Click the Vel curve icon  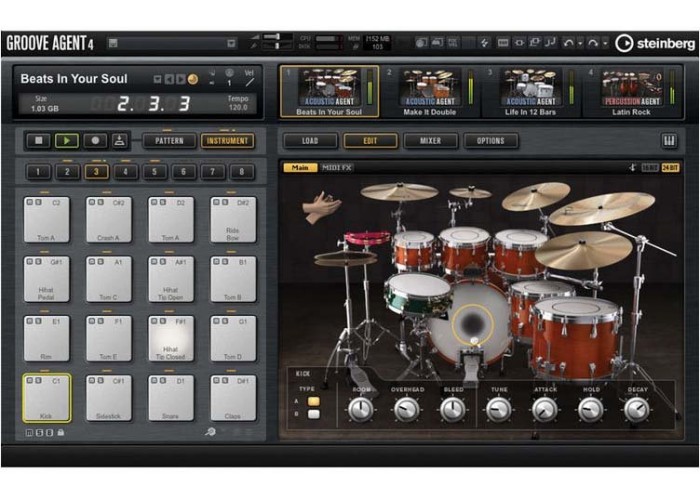(x=250, y=82)
